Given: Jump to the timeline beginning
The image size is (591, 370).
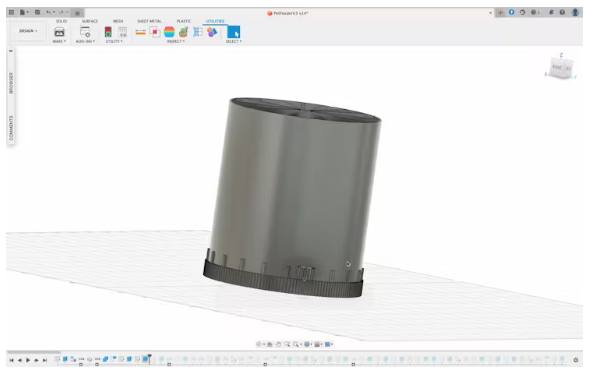Looking at the screenshot, I should click(x=11, y=360).
